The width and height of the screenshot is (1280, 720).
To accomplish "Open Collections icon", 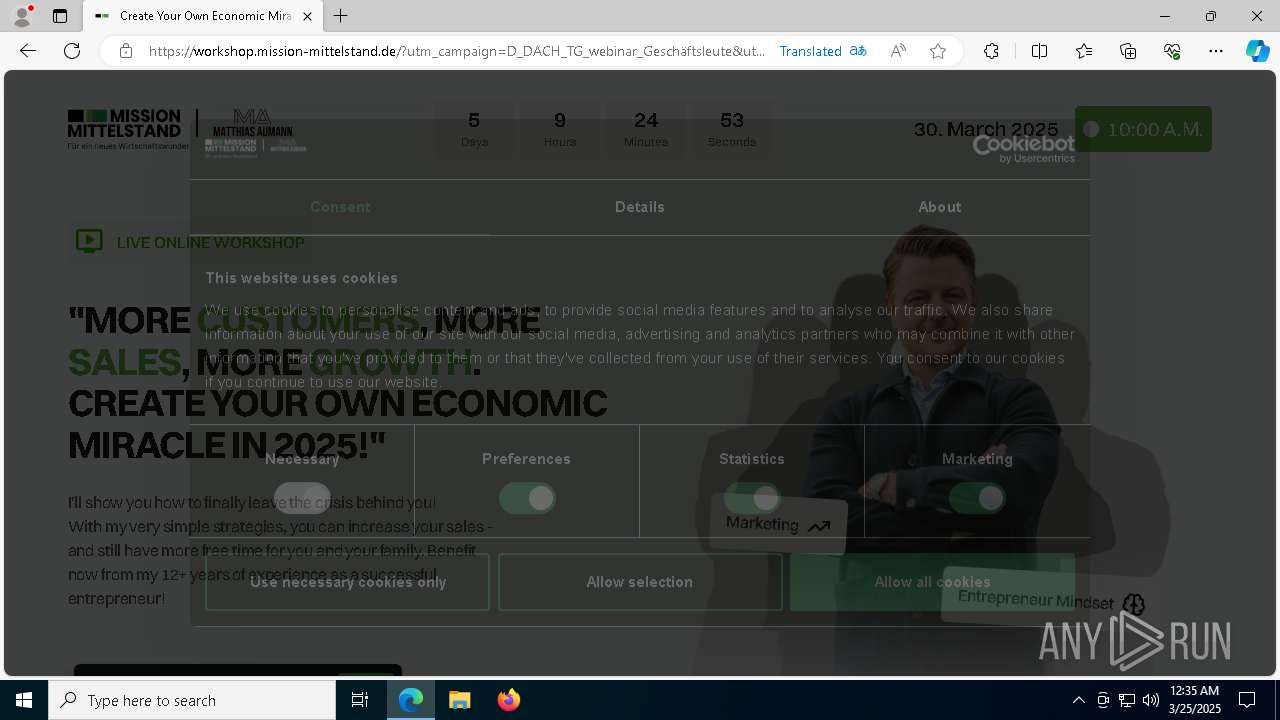I will (1128, 51).
